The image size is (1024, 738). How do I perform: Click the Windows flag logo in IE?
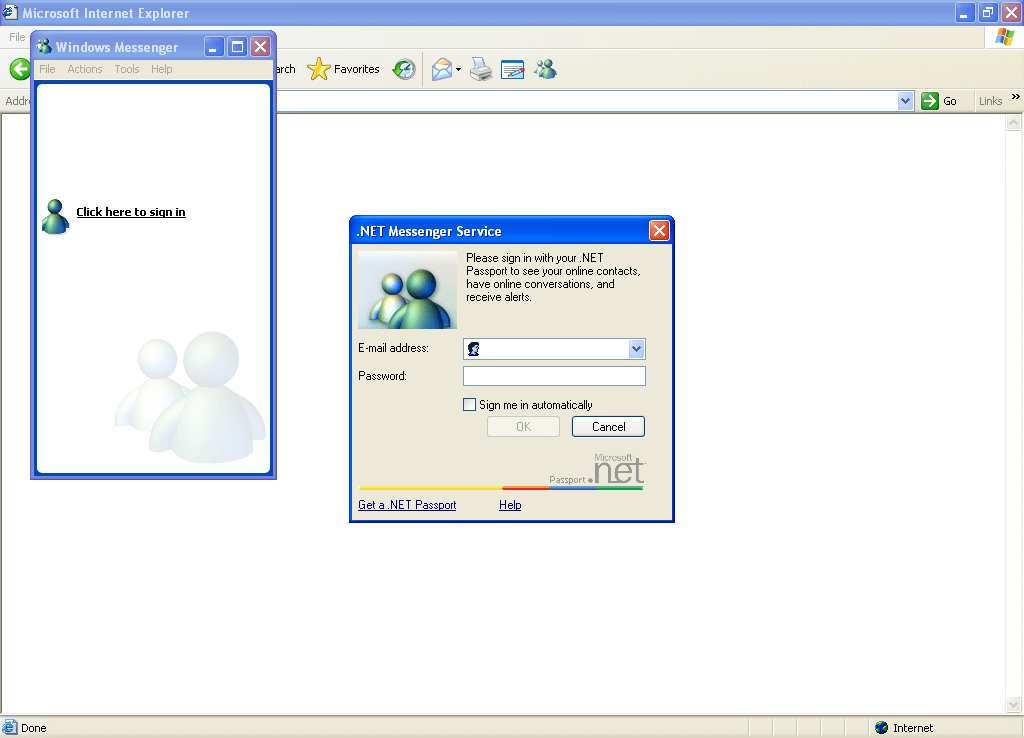1004,37
